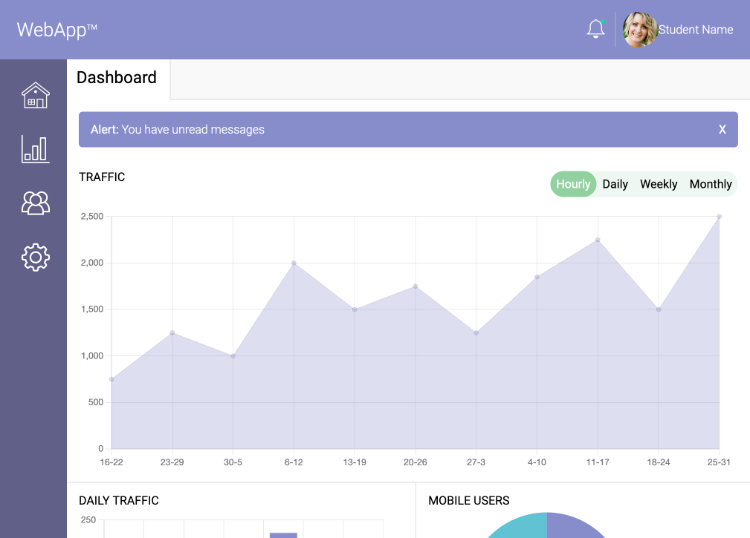Click the user profile avatar photo

pyautogui.click(x=640, y=29)
